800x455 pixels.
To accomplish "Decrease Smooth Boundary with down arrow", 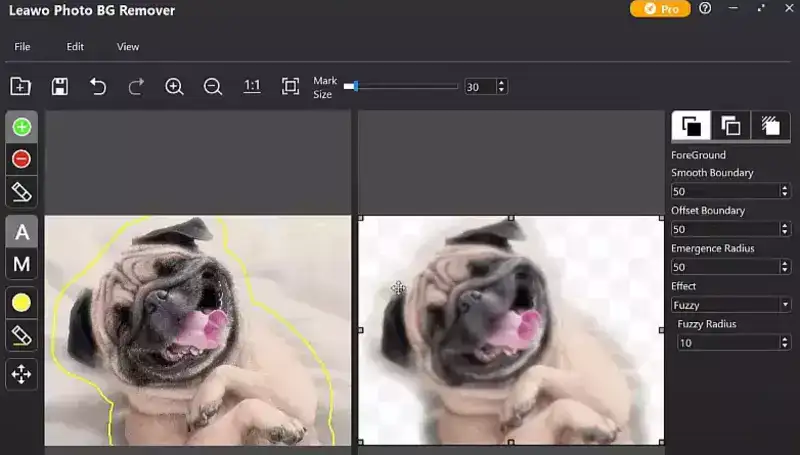I will (x=785, y=195).
